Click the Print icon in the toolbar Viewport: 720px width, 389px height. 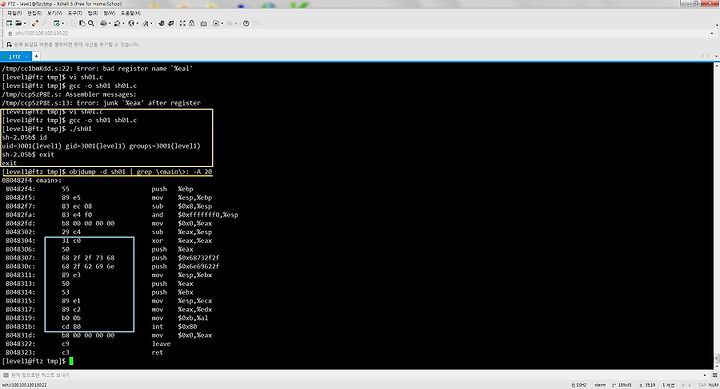tap(103, 23)
